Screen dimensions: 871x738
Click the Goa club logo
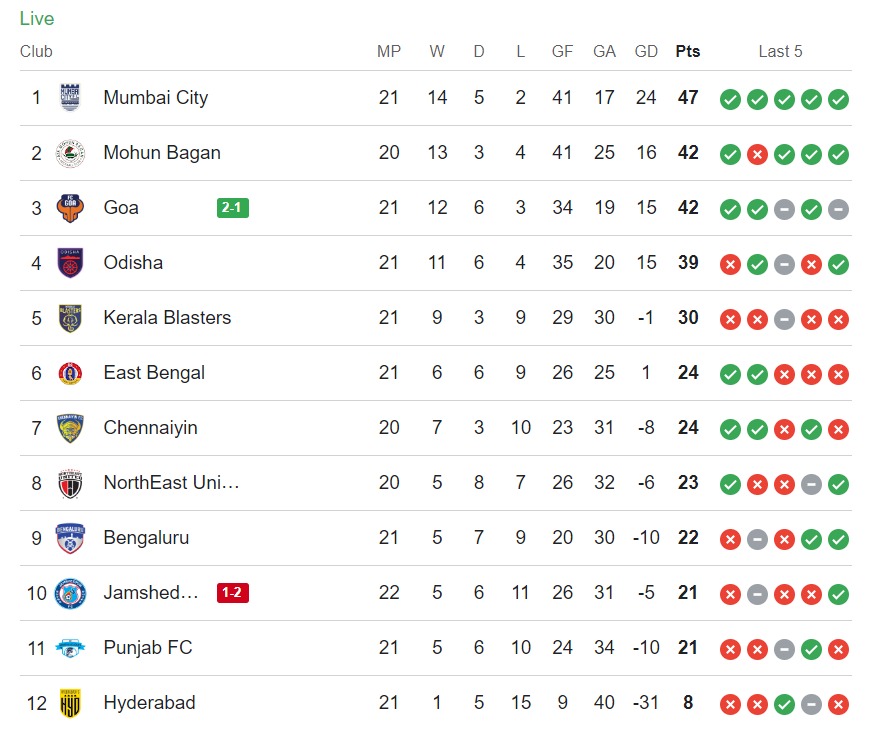[70, 208]
